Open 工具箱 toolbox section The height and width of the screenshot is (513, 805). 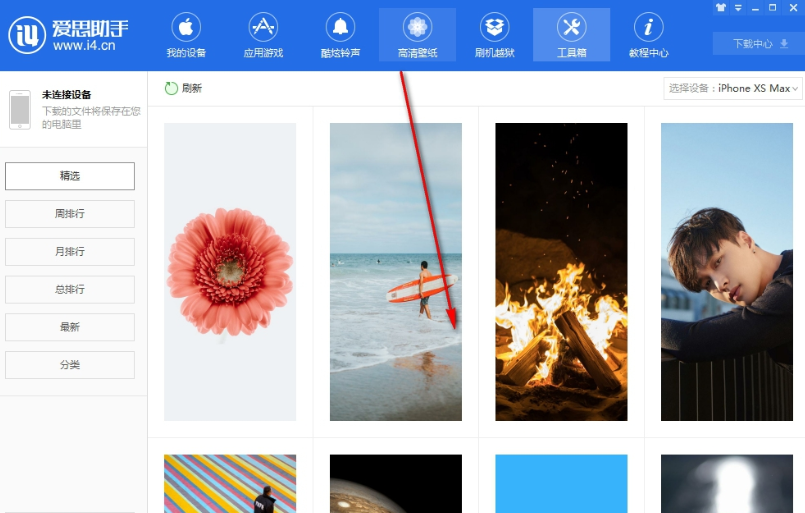[571, 35]
